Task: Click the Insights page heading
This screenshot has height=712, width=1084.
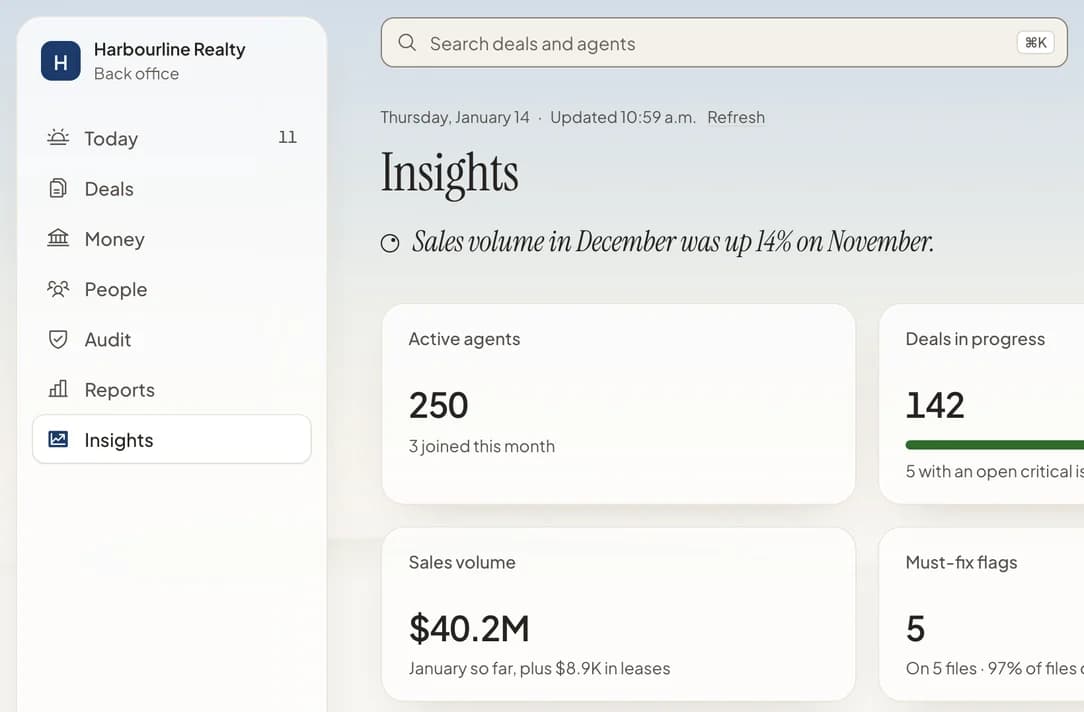Action: click(449, 173)
